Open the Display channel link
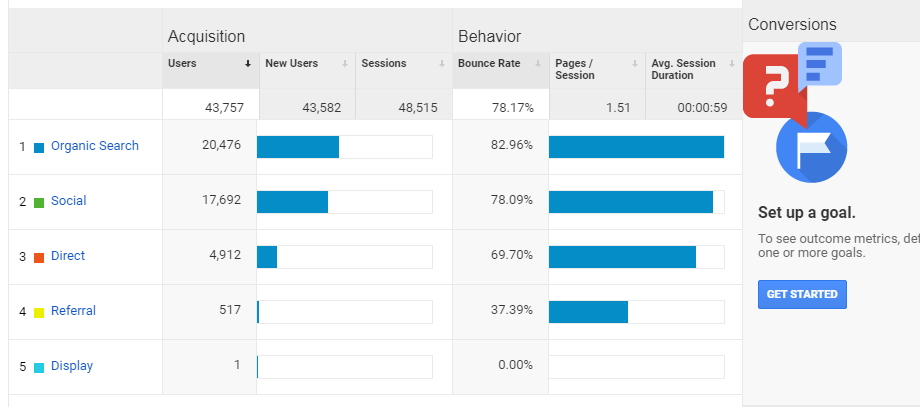Screen dimensions: 920x409 [x=72, y=366]
